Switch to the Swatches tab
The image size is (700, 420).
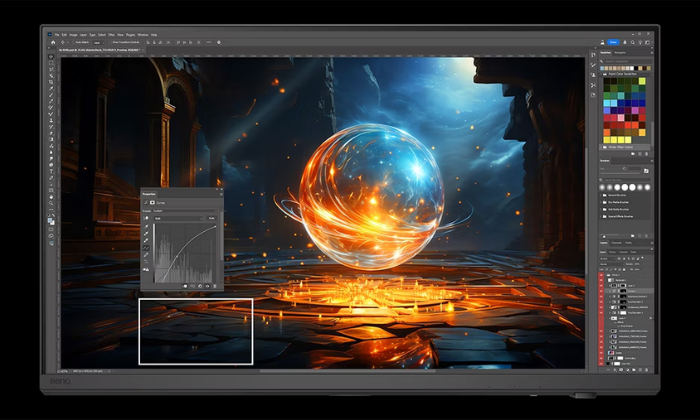pyautogui.click(x=606, y=53)
